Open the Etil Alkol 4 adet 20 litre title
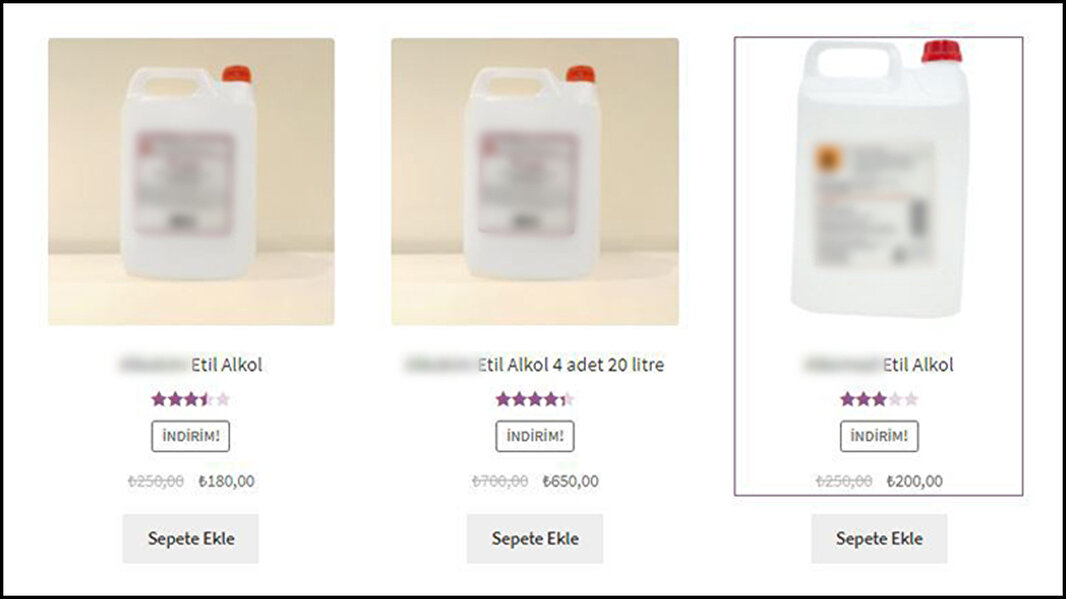The width and height of the screenshot is (1066, 599). coord(535,365)
